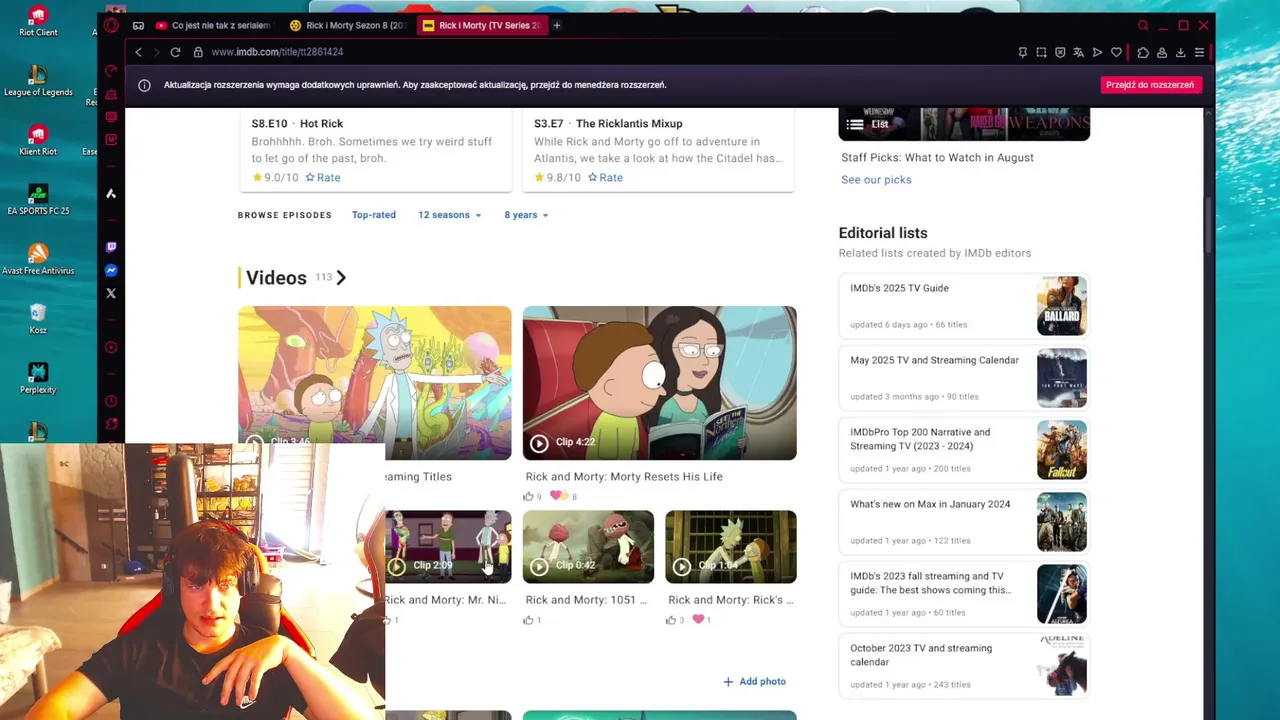Click the Przejdź do rozszerzeń button
Image resolution: width=1280 pixels, height=720 pixels.
click(1149, 85)
